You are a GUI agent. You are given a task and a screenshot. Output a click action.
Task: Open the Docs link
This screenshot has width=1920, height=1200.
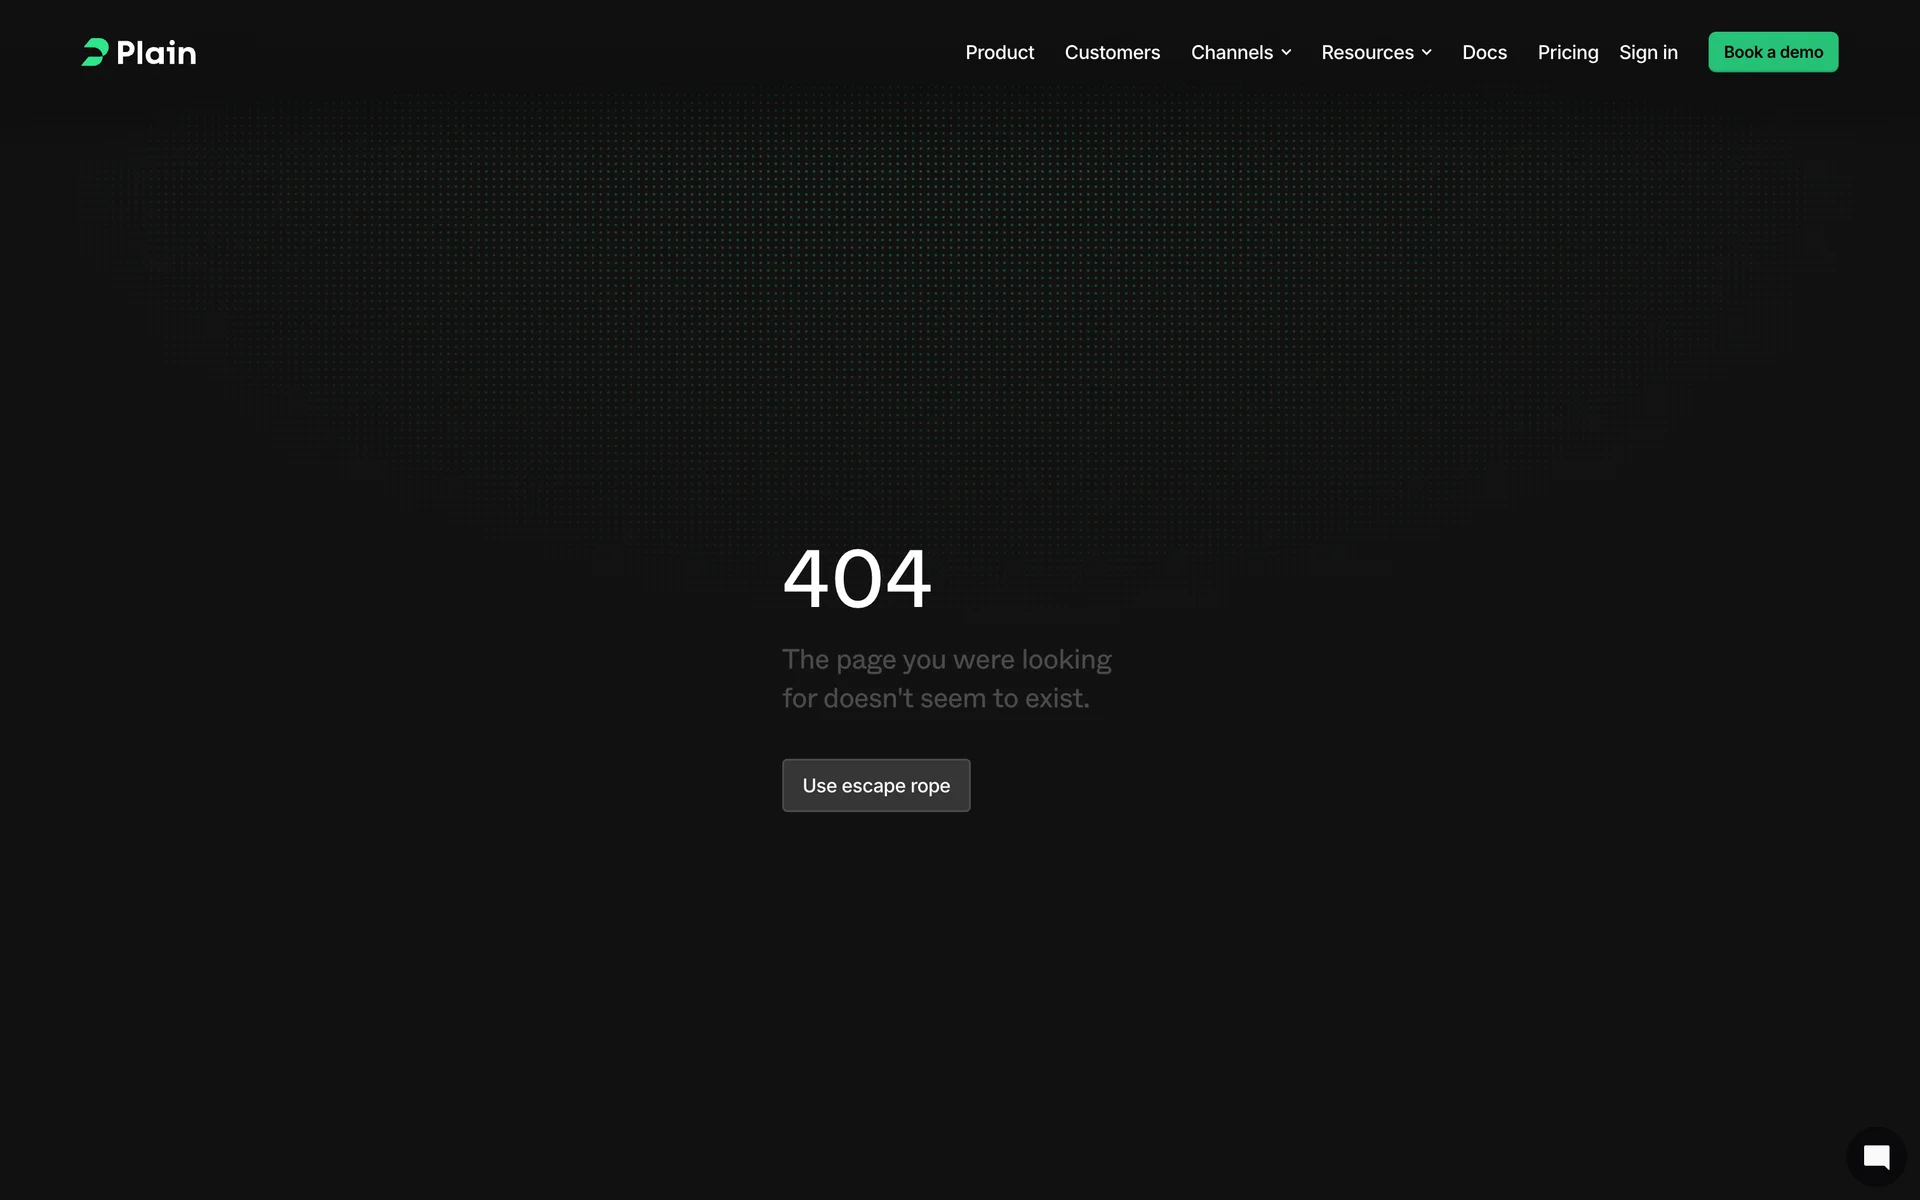coord(1484,52)
